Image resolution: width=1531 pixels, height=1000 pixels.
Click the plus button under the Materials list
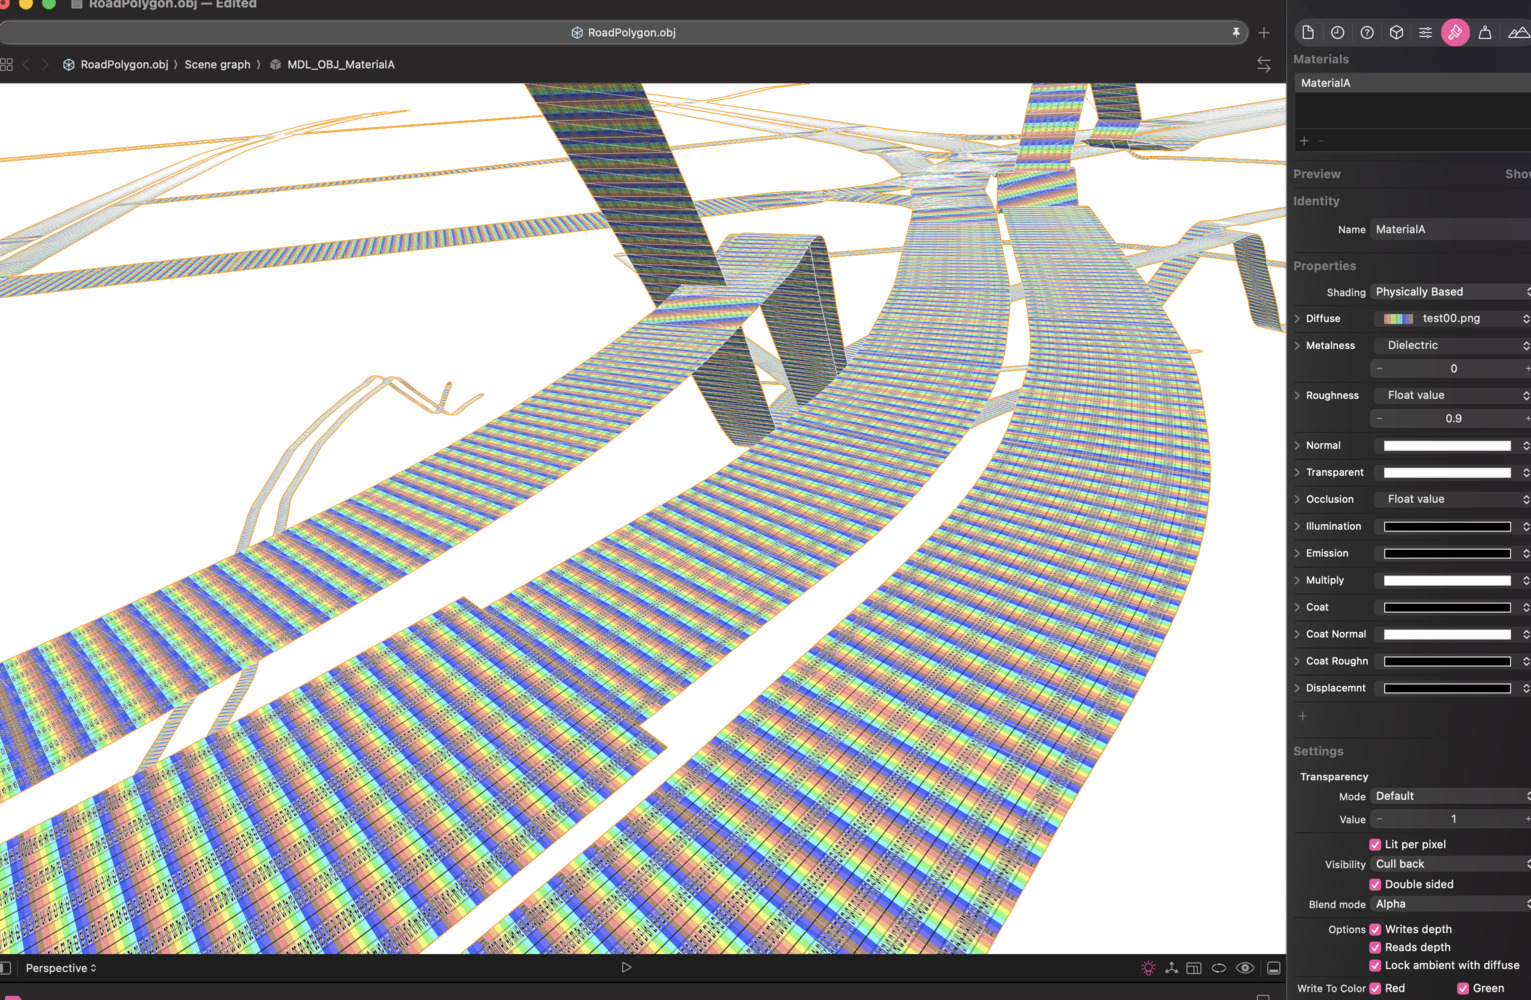coord(1304,141)
